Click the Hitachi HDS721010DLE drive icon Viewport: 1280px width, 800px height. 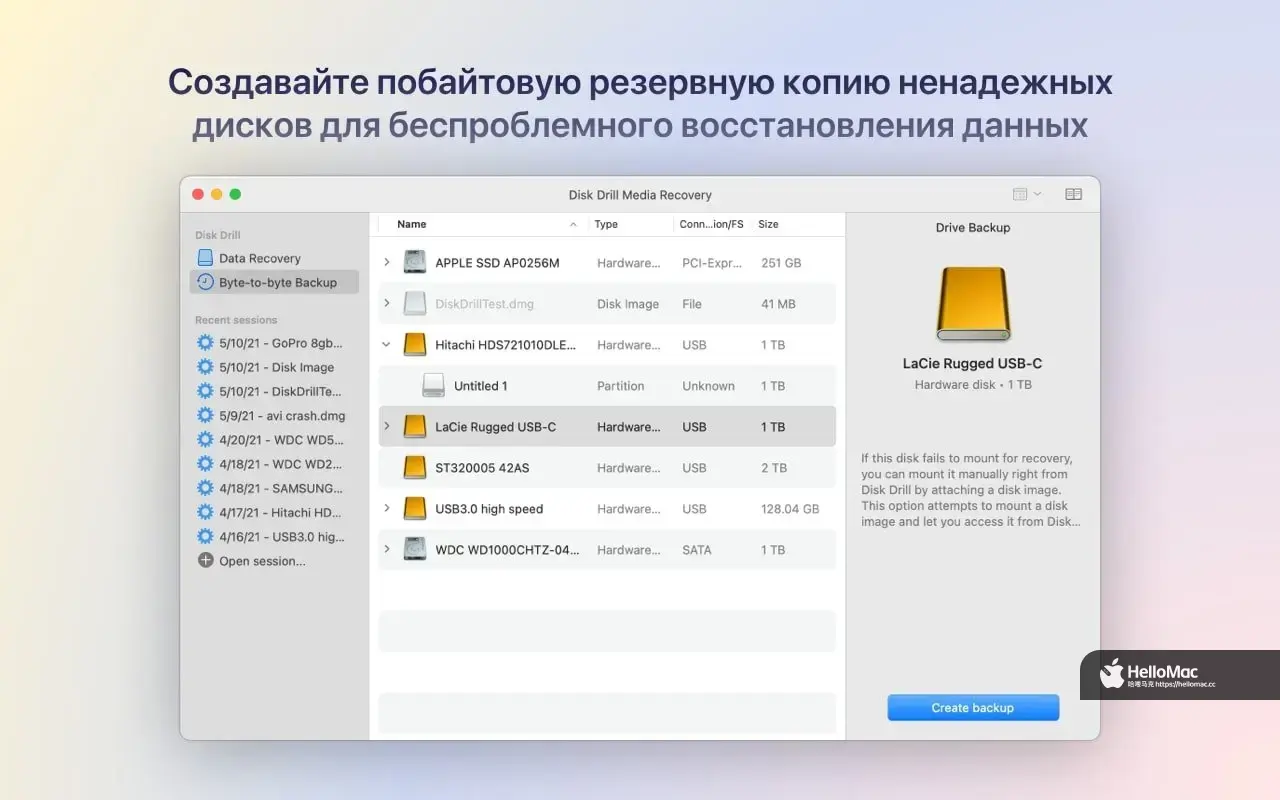click(414, 345)
